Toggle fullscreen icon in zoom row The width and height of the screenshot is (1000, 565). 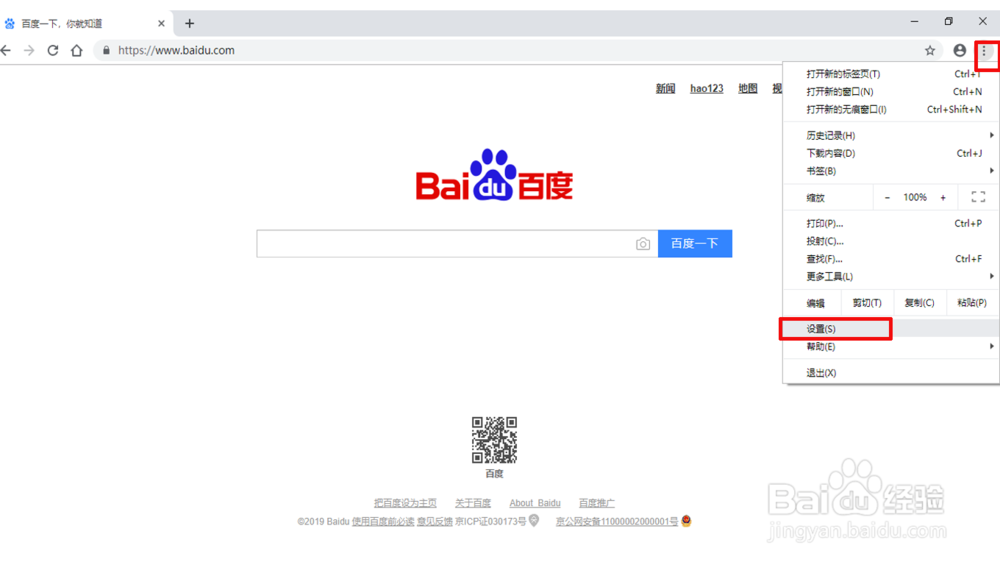[x=978, y=197]
